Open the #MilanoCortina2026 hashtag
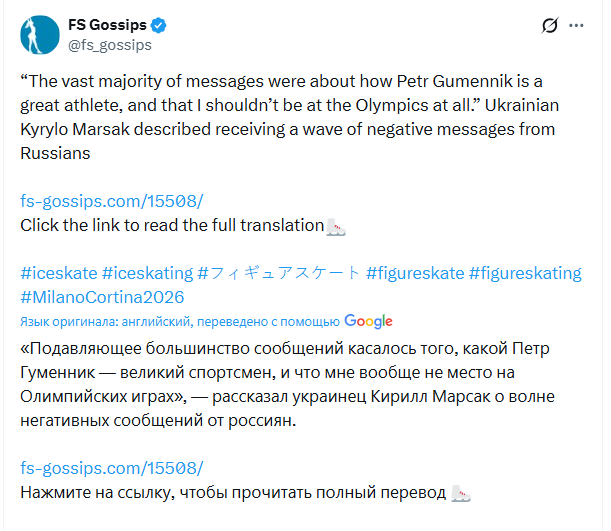 click(102, 297)
